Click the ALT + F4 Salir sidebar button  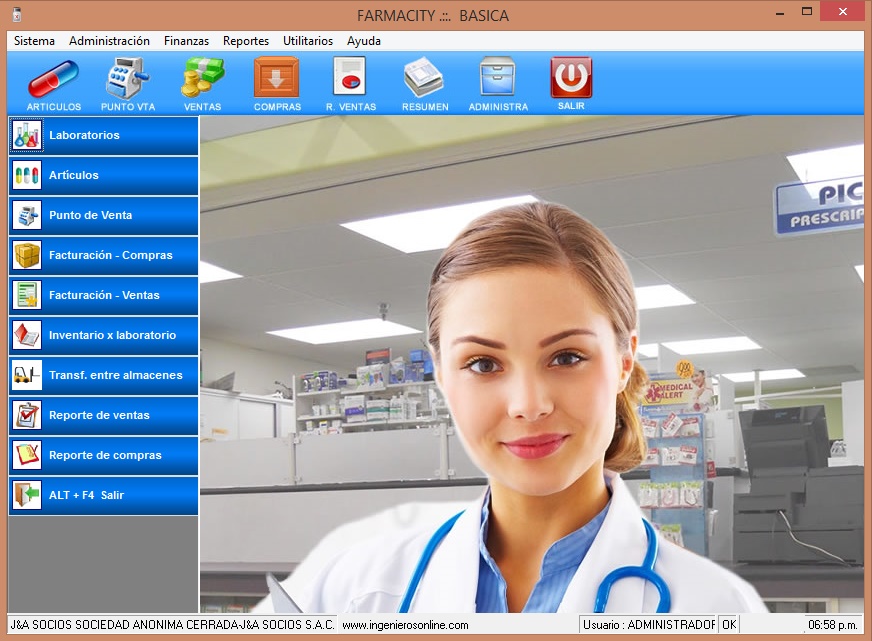(103, 495)
